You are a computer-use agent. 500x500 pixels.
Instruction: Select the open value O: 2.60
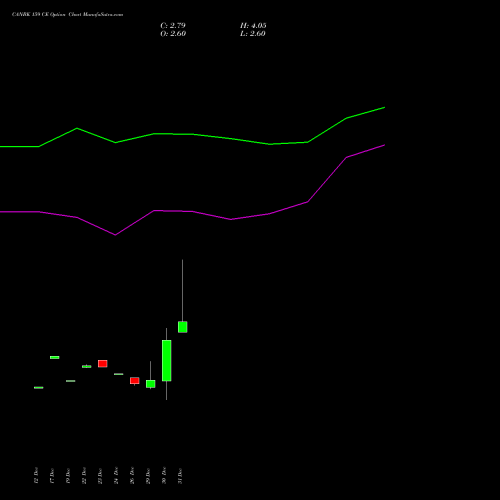pos(173,34)
